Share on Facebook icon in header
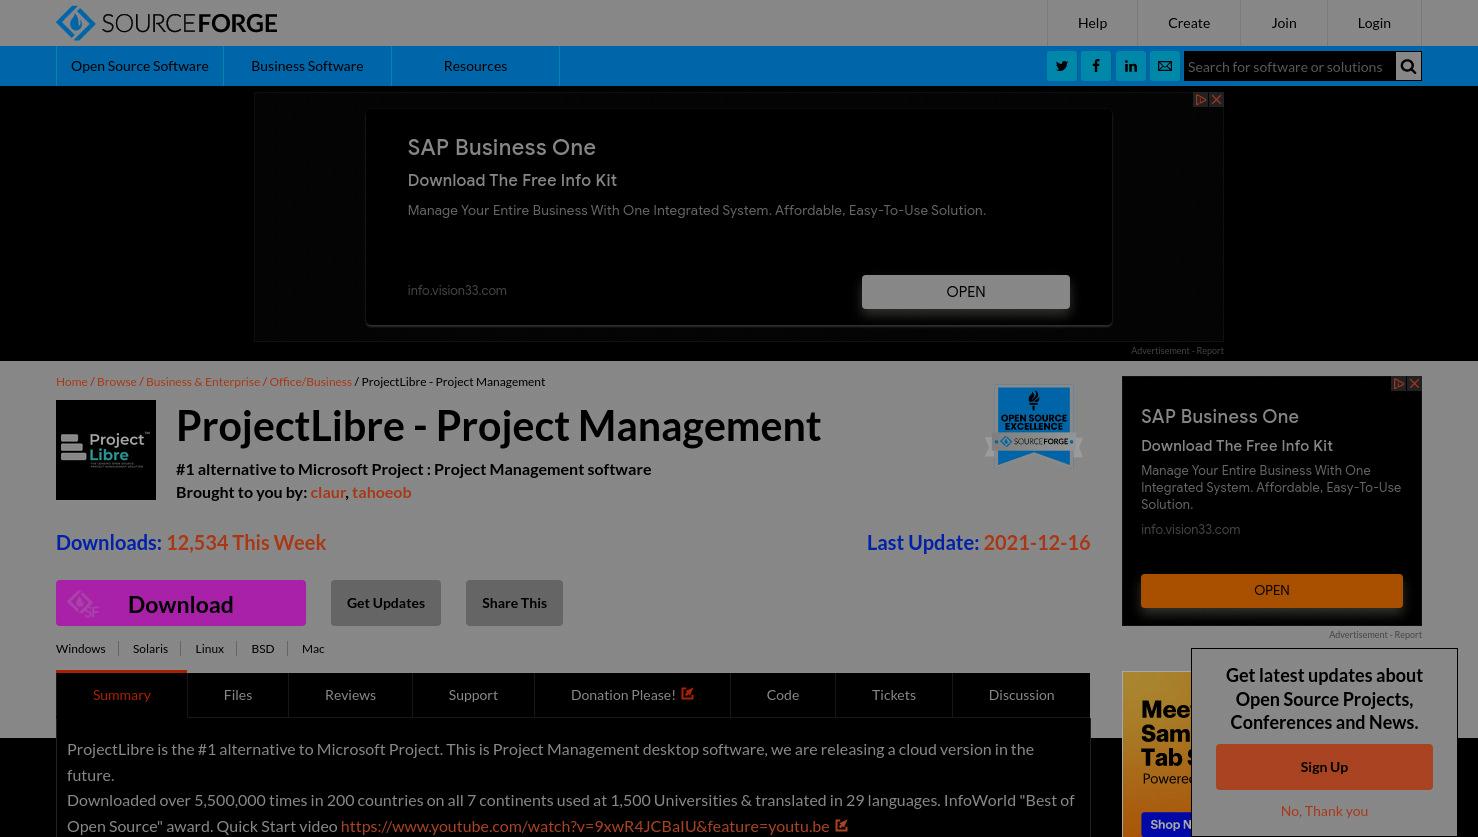Screen dimensions: 1478x837 click(1096, 66)
